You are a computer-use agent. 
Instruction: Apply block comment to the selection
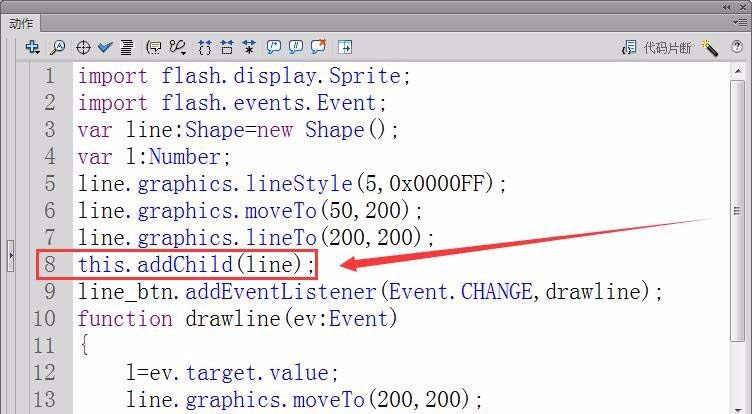273,47
